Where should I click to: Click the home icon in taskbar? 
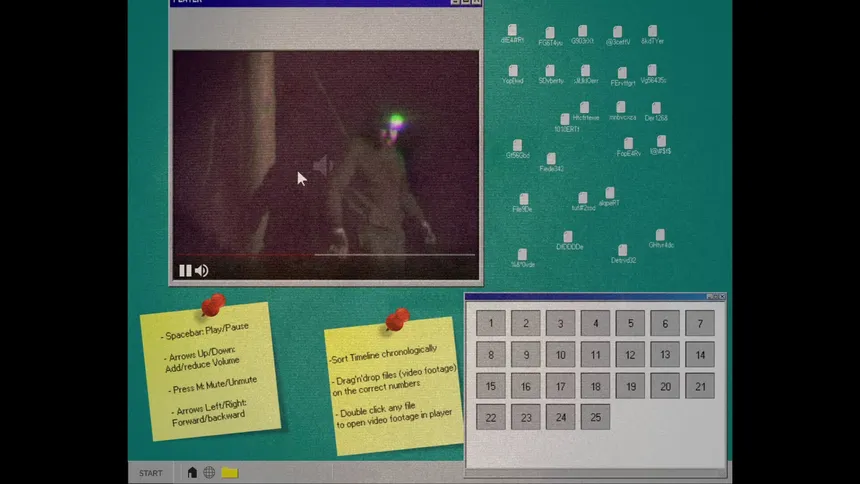coord(192,472)
